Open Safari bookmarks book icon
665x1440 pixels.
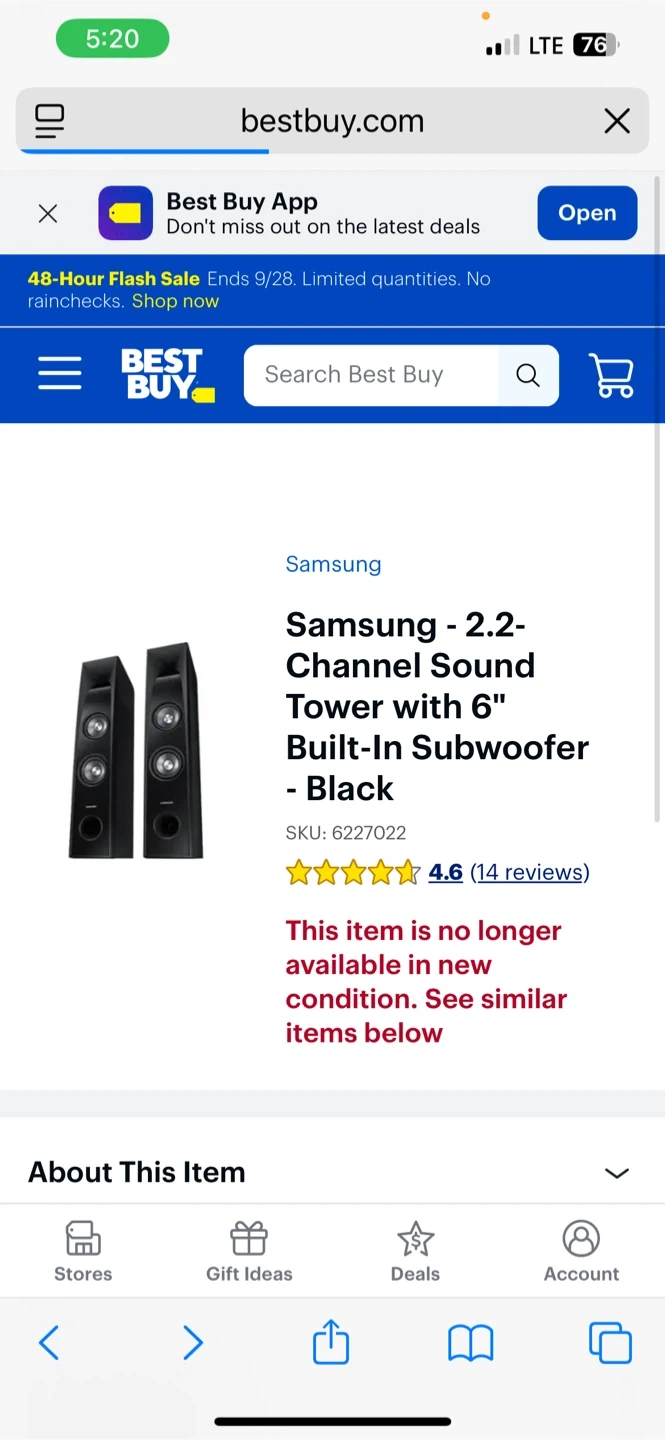(x=470, y=1343)
